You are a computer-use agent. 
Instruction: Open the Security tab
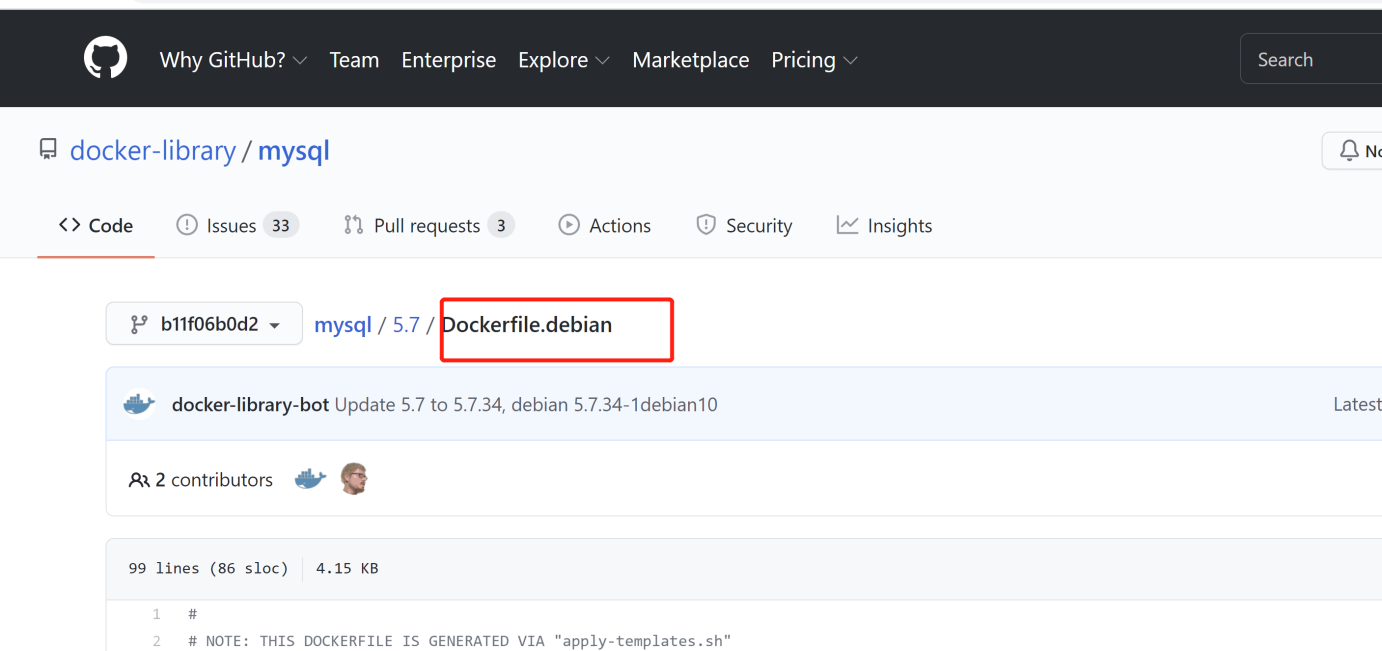click(x=744, y=226)
